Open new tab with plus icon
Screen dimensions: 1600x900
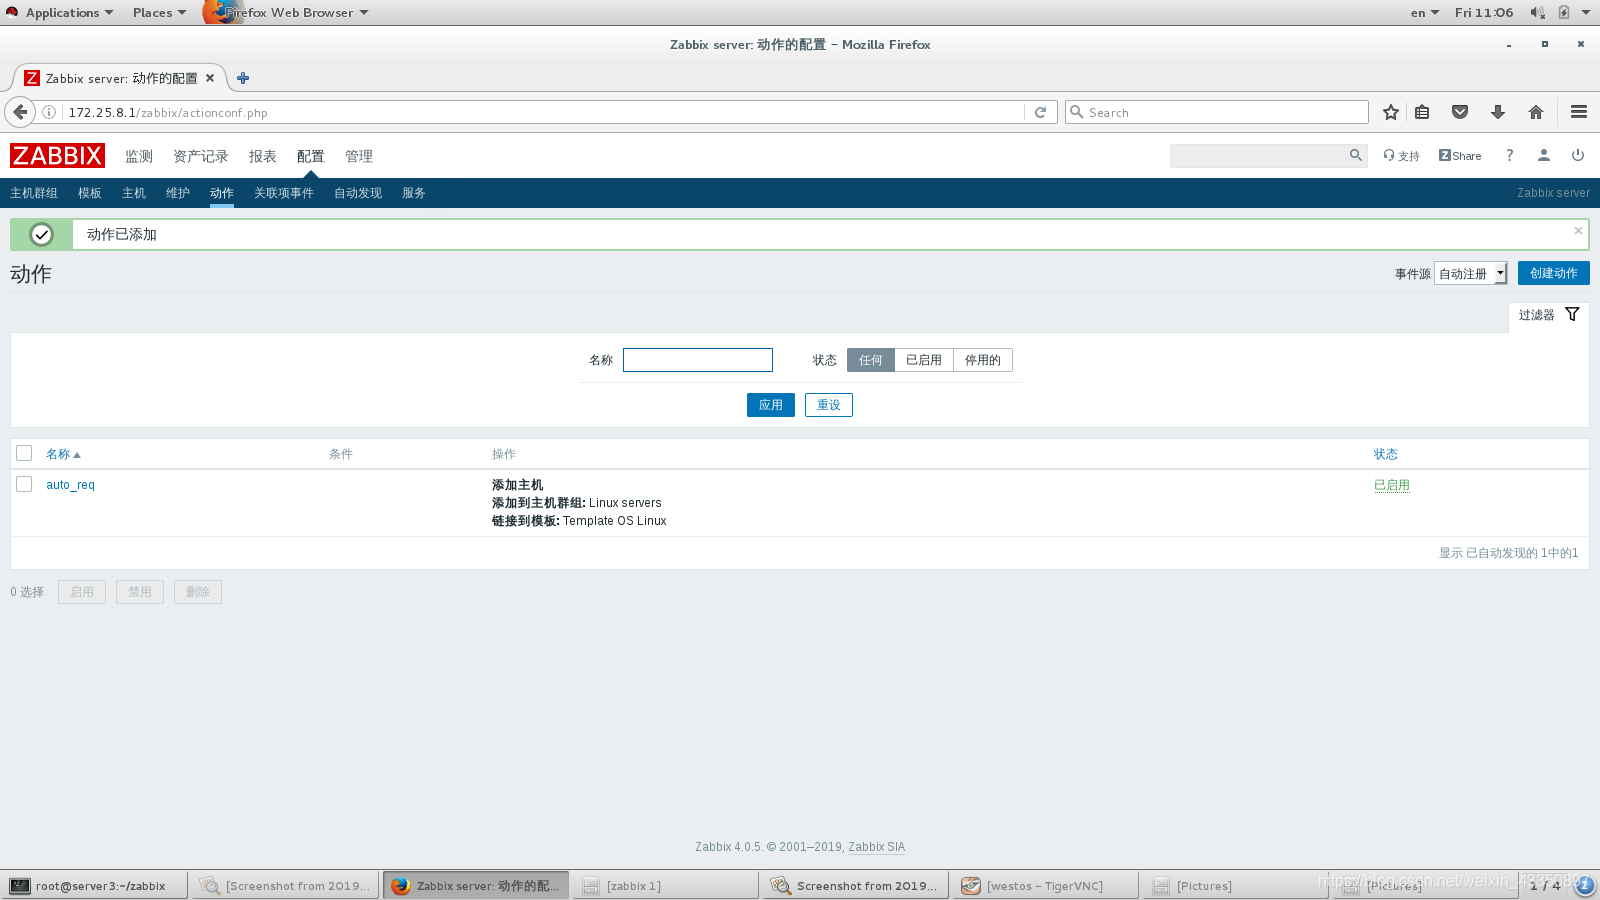click(x=243, y=78)
